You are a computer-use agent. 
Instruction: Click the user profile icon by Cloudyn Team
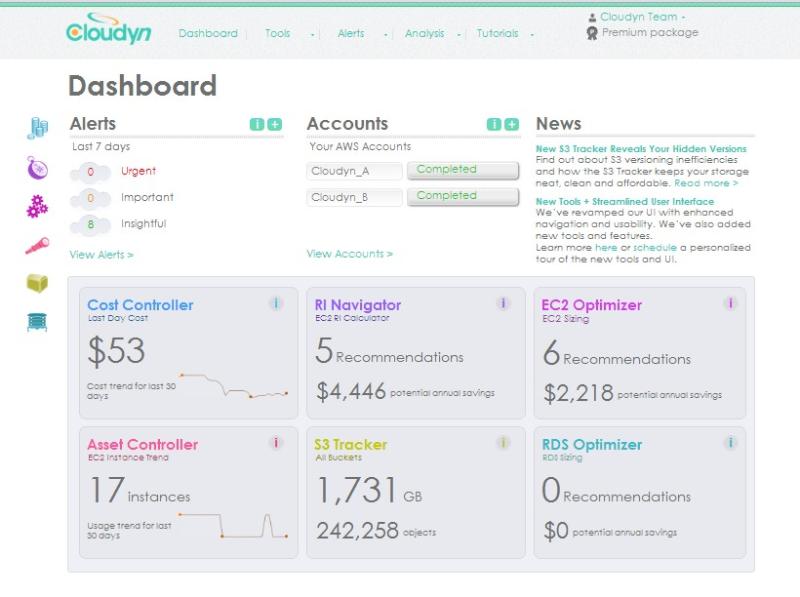(592, 17)
